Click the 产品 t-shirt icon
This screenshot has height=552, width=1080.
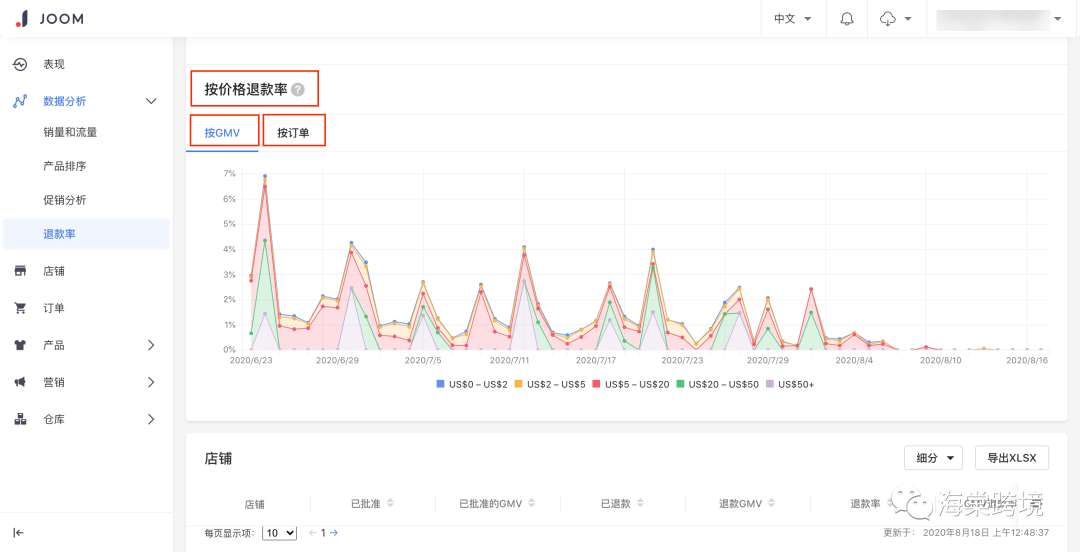20,345
